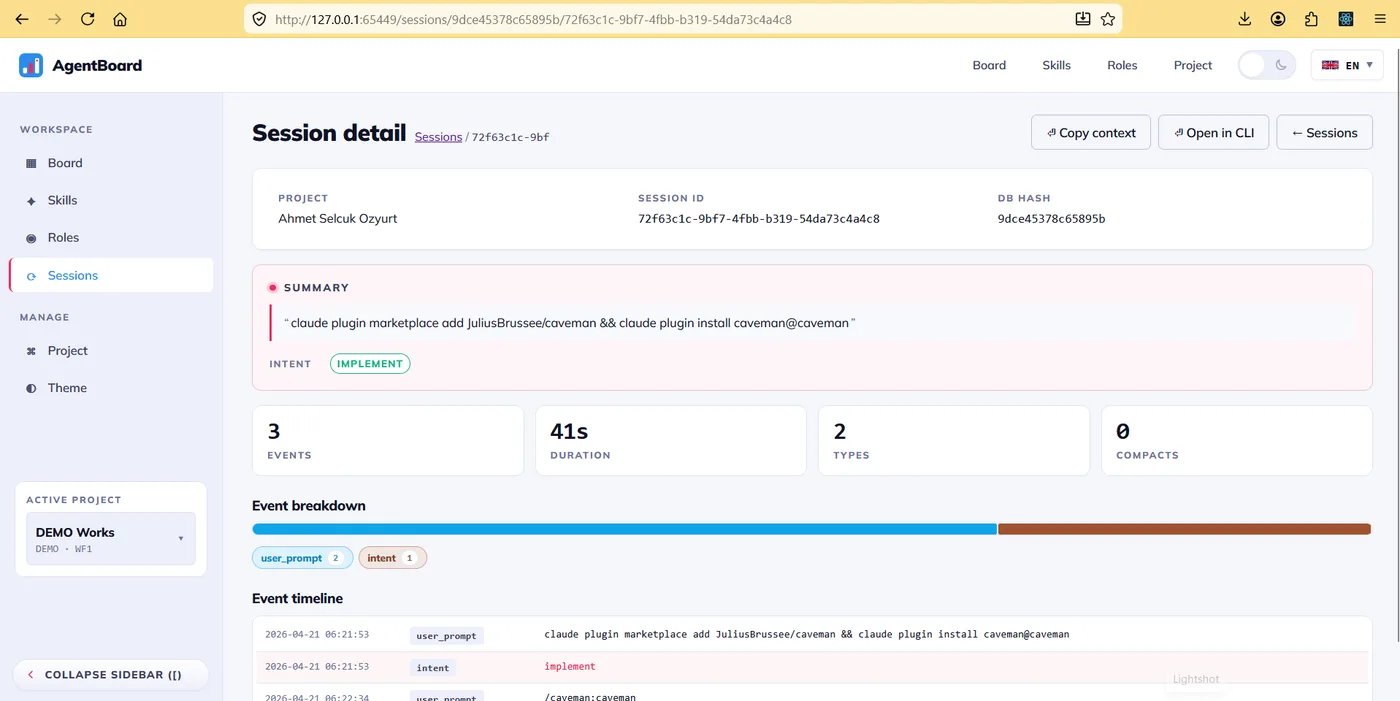Open the EN language dropdown
The image size is (1400, 701).
coord(1348,65)
